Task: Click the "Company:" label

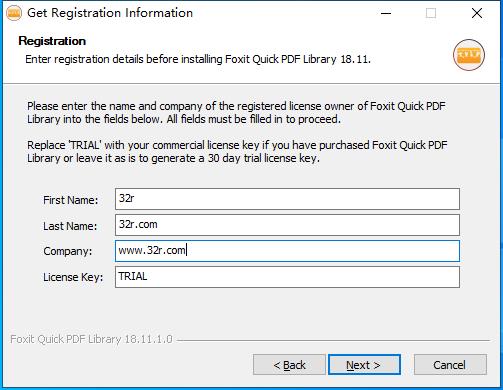Action: click(68, 251)
